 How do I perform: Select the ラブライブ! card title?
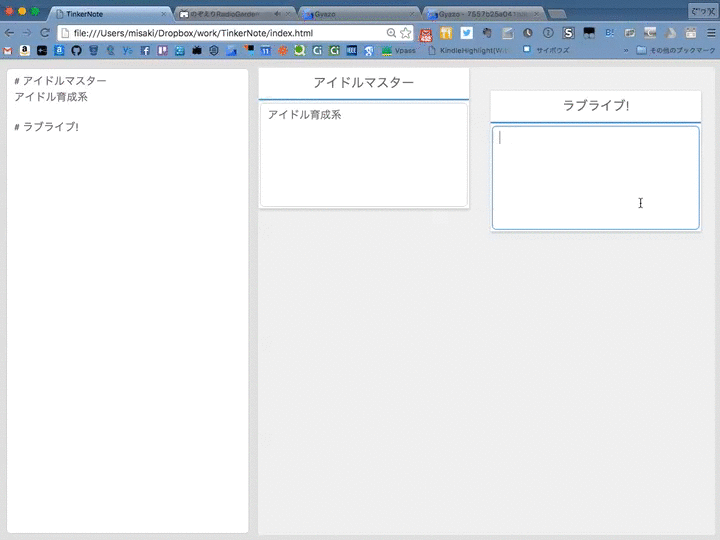(596, 106)
